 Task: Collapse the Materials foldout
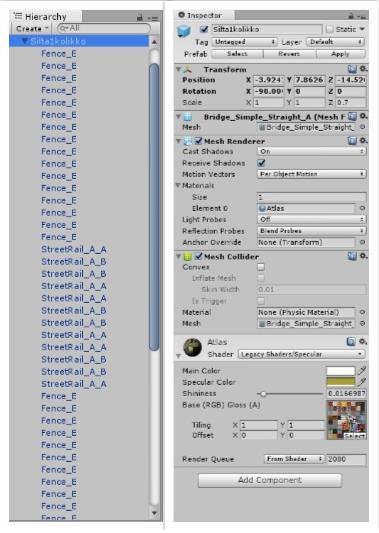coord(178,185)
